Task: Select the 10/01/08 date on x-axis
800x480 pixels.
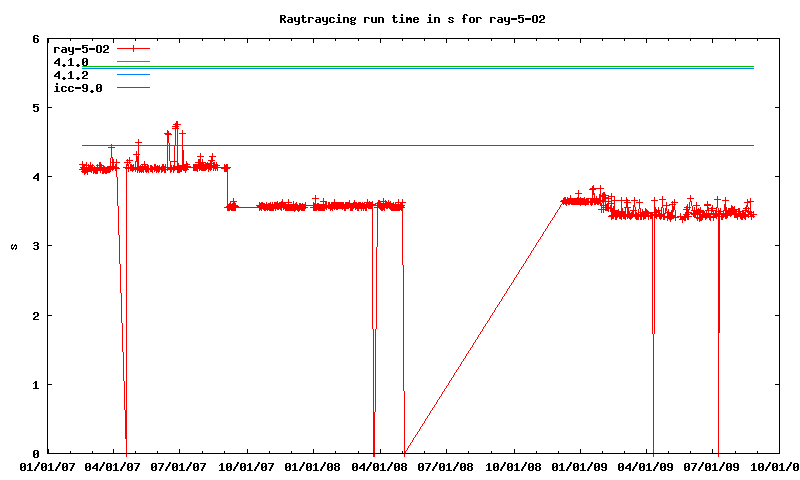Action: [x=514, y=466]
